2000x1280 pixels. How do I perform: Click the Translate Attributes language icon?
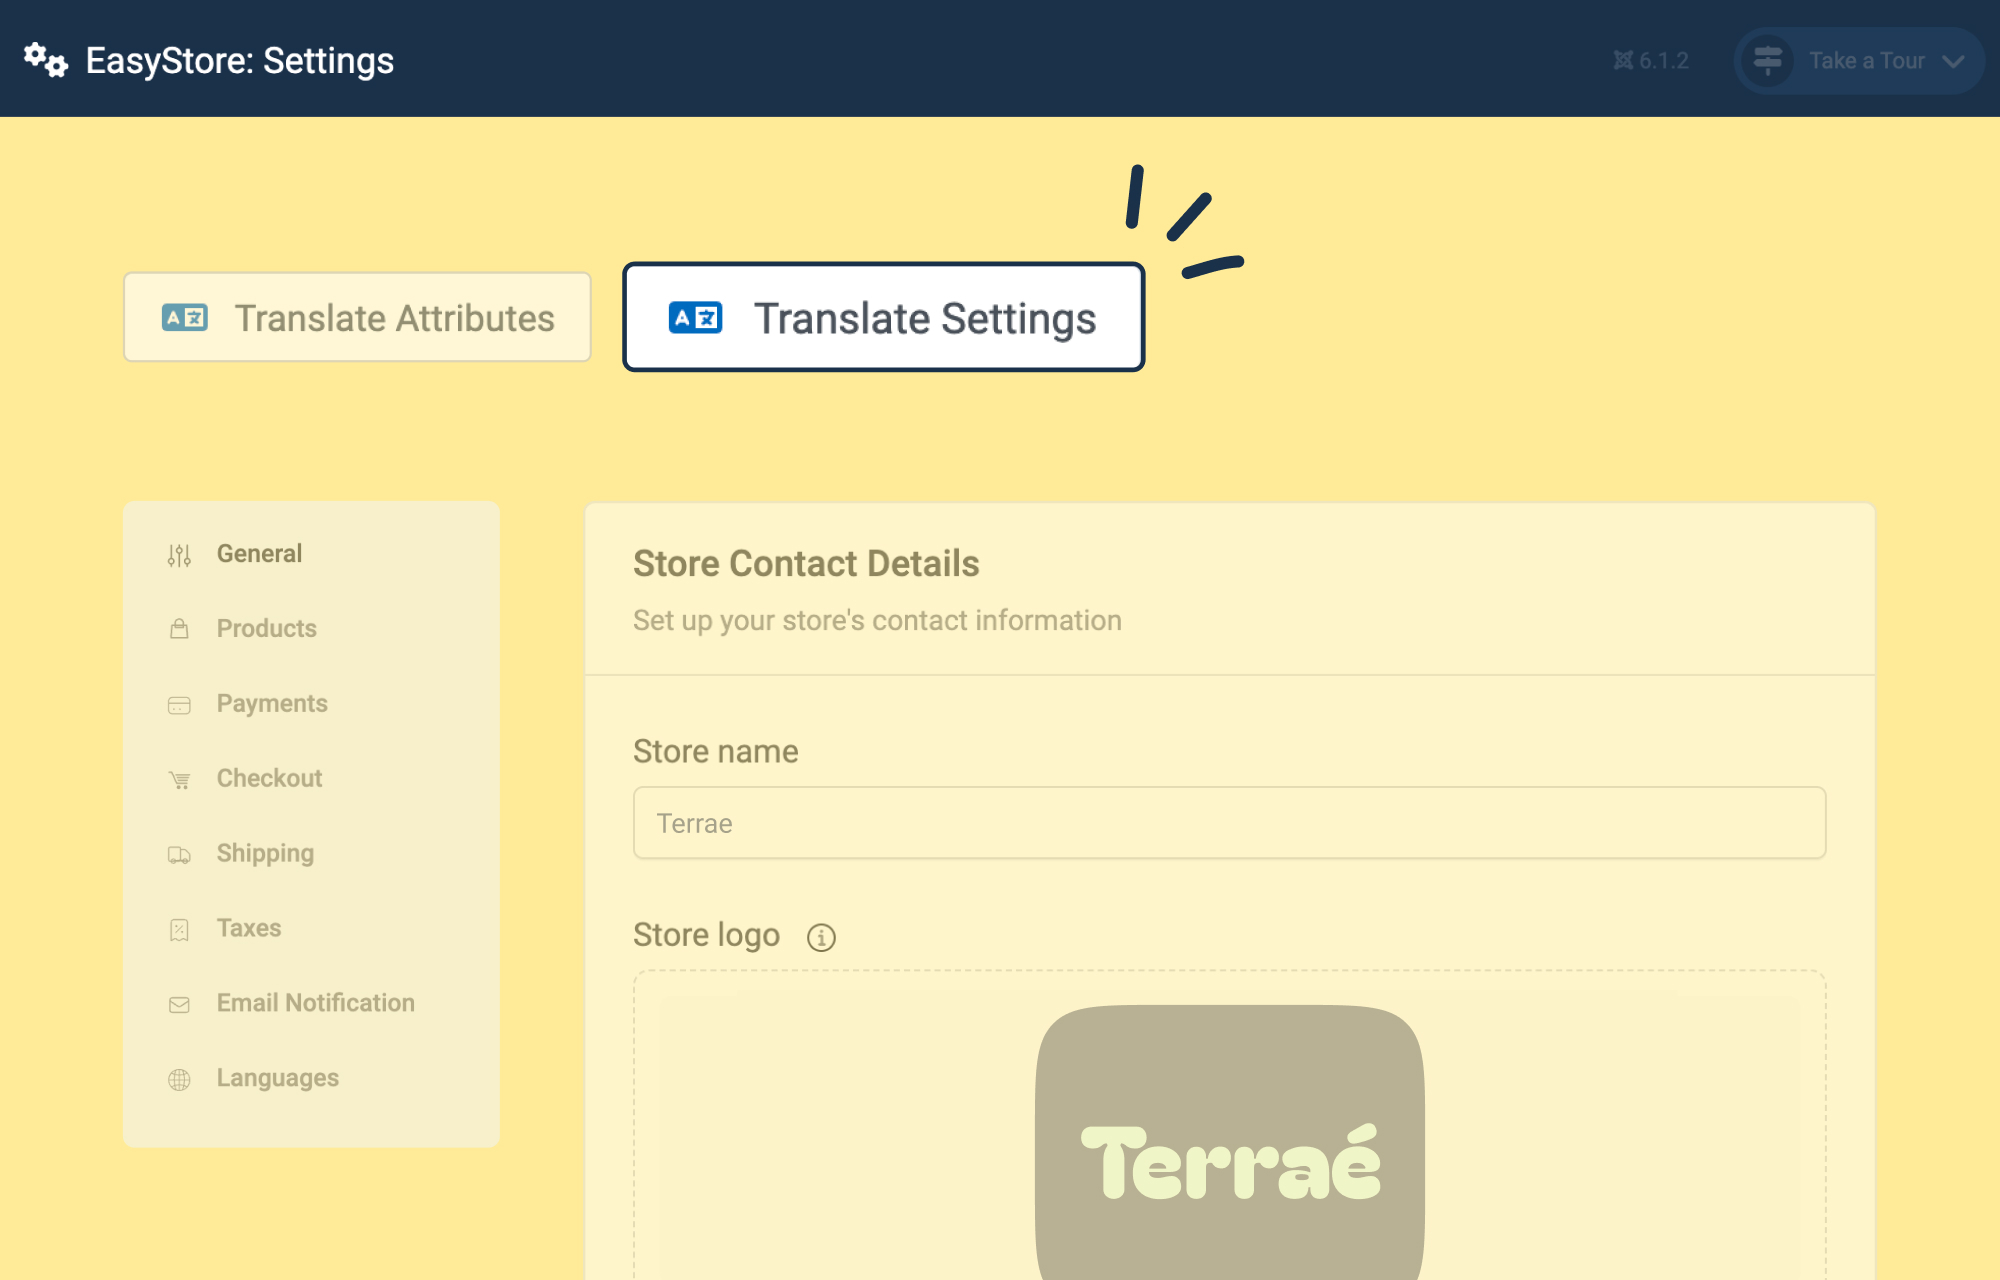[185, 318]
